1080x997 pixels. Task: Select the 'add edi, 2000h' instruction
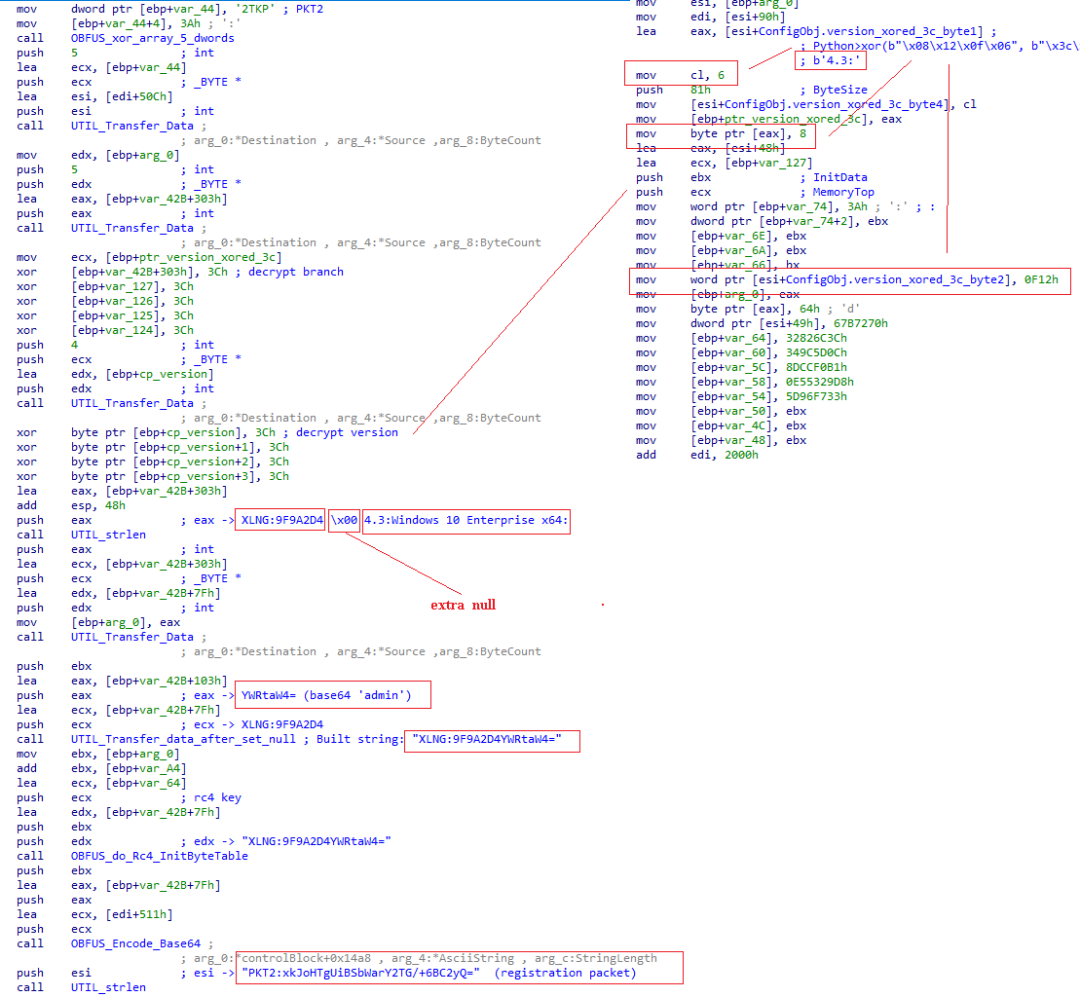coord(697,455)
